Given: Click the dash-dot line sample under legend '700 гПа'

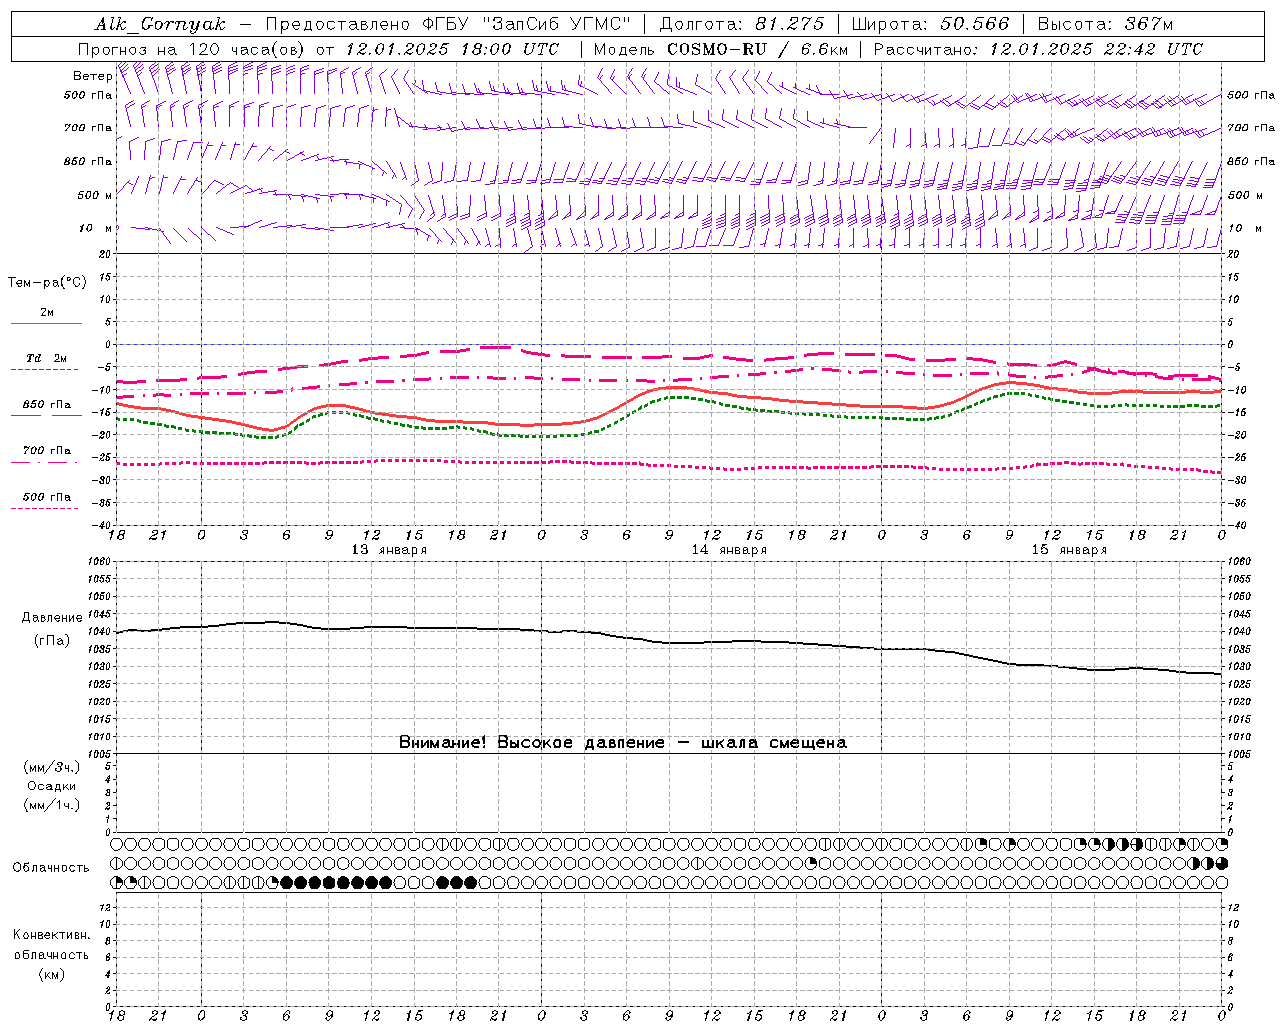Looking at the screenshot, I should 44,462.
